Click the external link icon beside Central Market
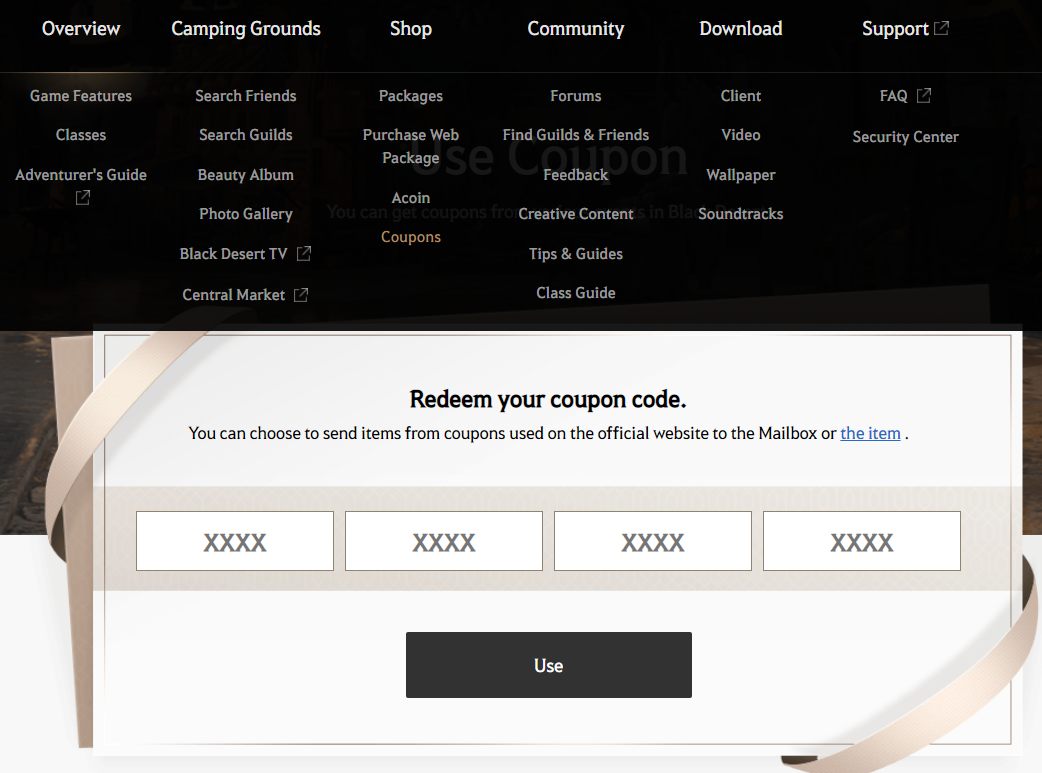1042x773 pixels. 301,294
